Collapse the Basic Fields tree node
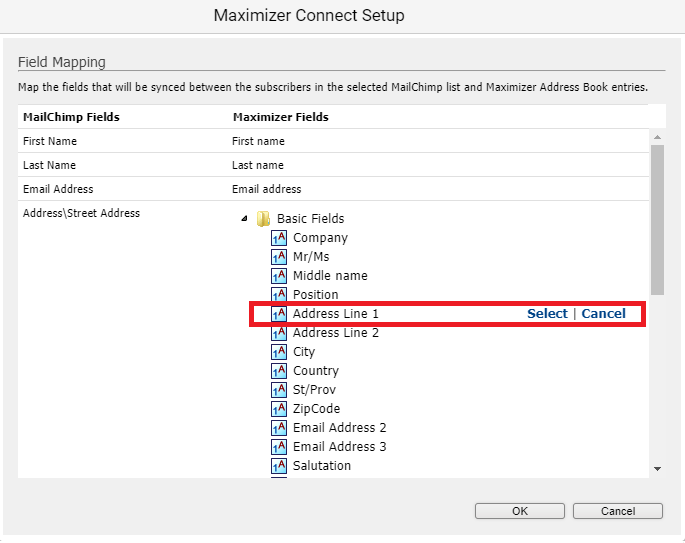The image size is (685, 543). point(244,218)
